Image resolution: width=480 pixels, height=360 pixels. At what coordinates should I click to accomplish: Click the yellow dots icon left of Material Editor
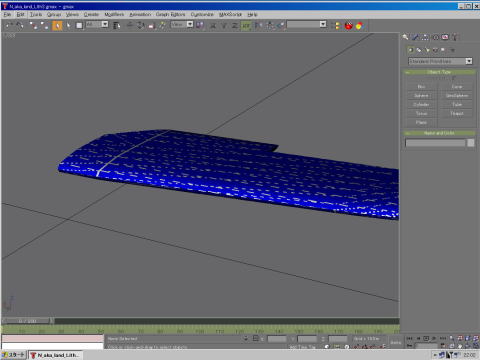[x=337, y=25]
